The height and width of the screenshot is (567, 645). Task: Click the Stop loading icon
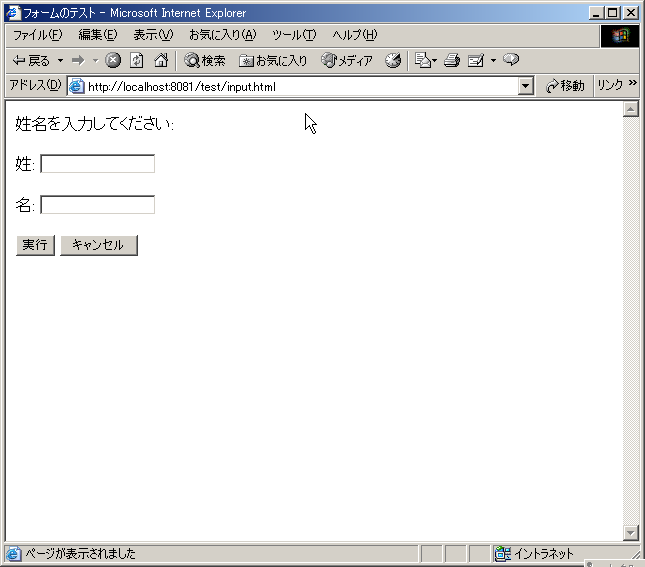(113, 60)
